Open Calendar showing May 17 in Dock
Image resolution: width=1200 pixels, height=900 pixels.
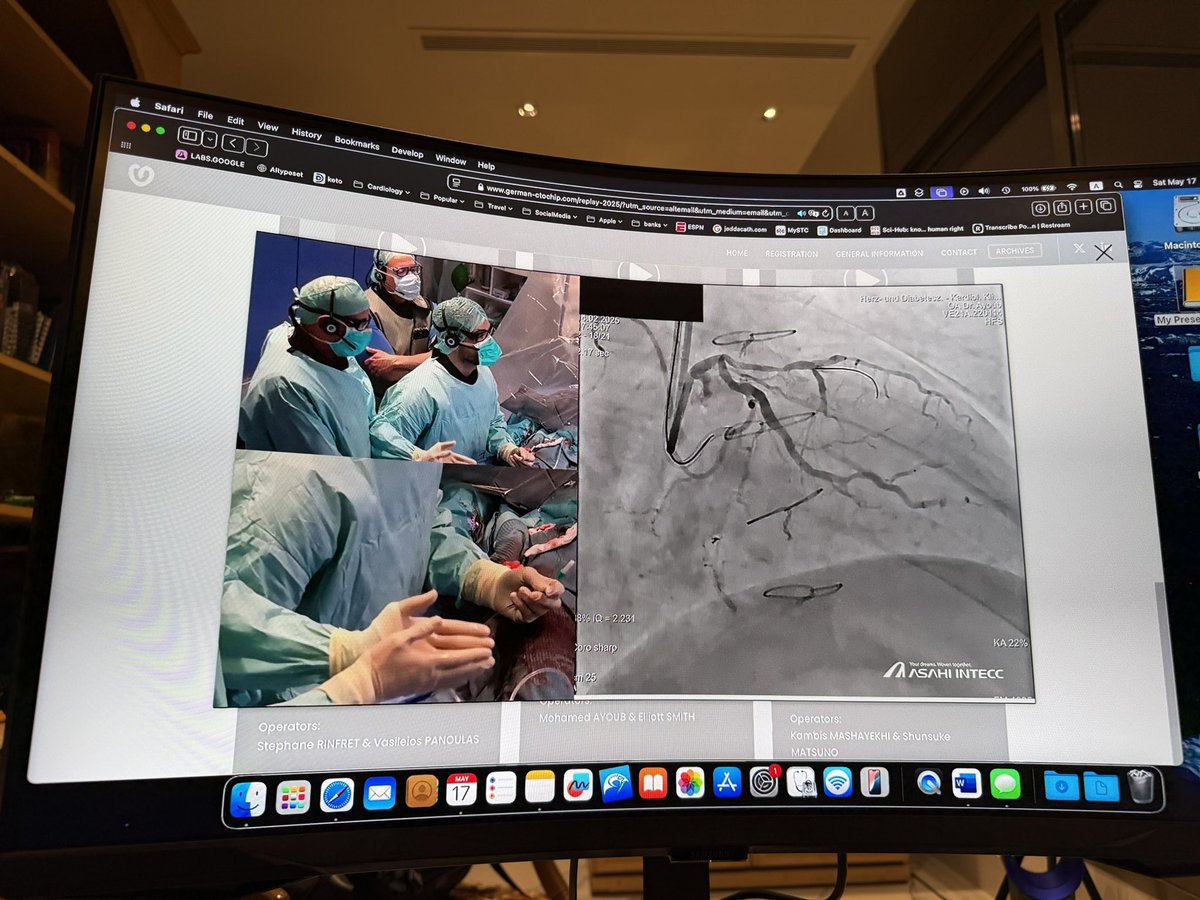(x=461, y=789)
